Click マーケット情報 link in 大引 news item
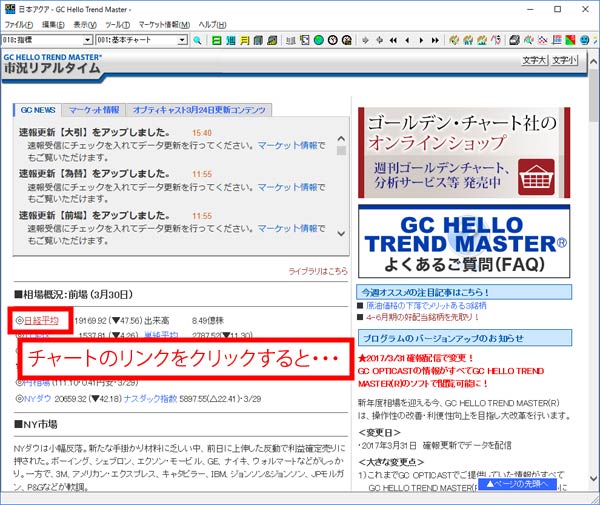The width and height of the screenshot is (600, 505). (x=288, y=145)
